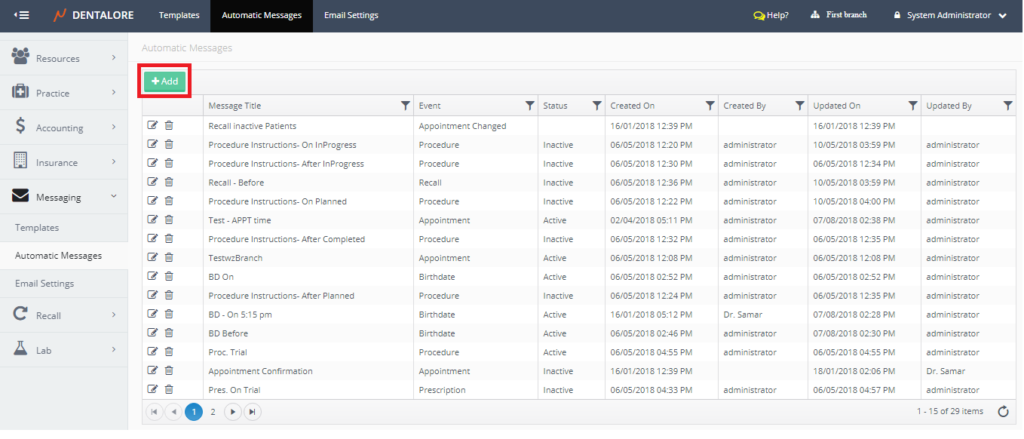This screenshot has height=439, width=1024.
Task: Open the Email Settings top tab
Action: click(x=350, y=16)
